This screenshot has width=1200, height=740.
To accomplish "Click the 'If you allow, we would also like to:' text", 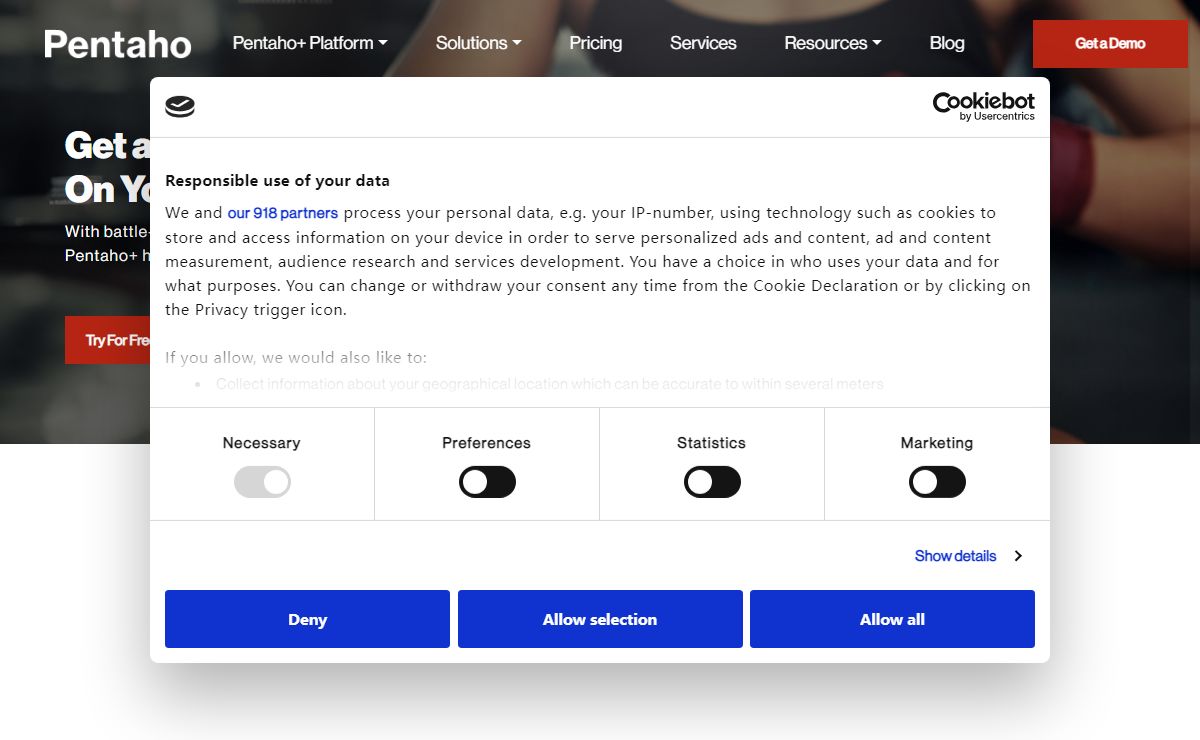I will [x=296, y=358].
